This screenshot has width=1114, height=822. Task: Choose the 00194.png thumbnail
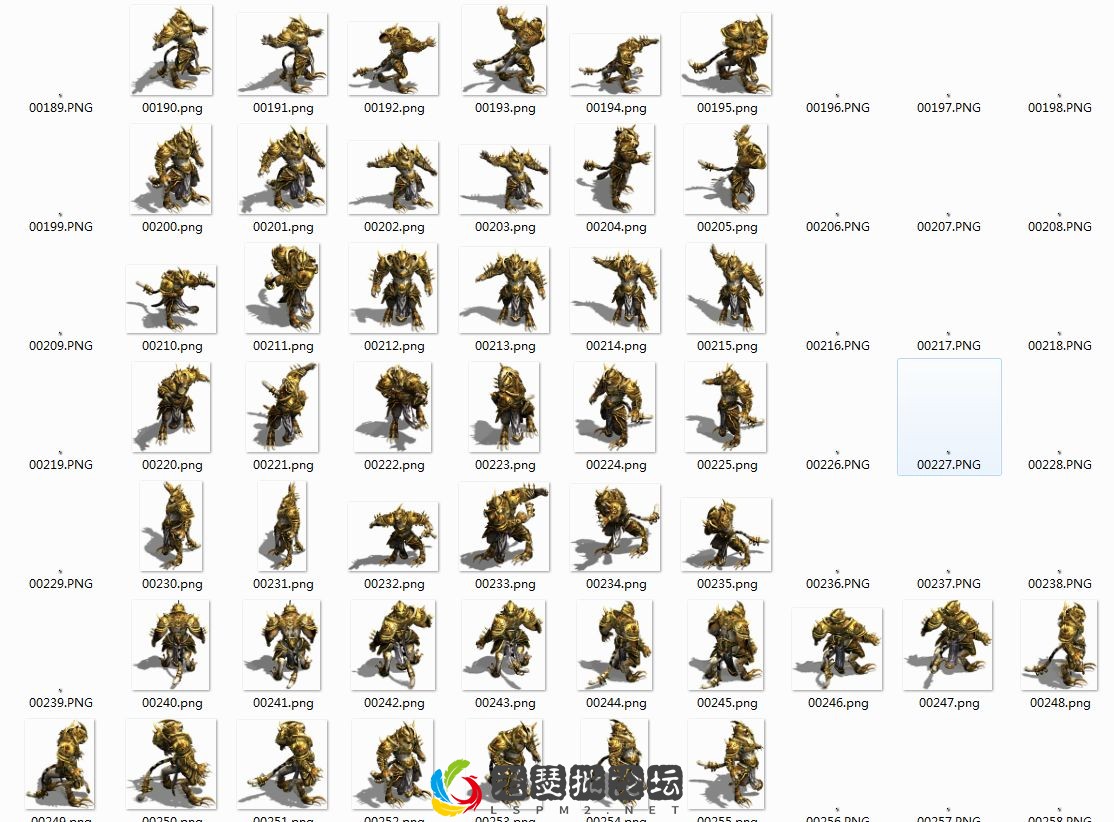(x=615, y=64)
